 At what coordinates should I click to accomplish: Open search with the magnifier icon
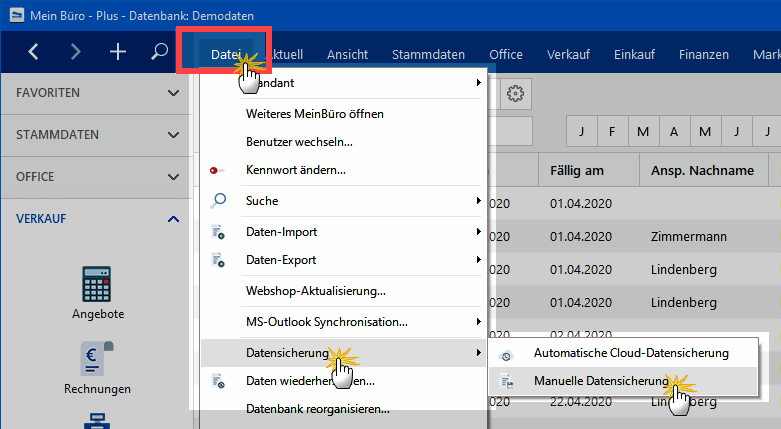point(159,51)
